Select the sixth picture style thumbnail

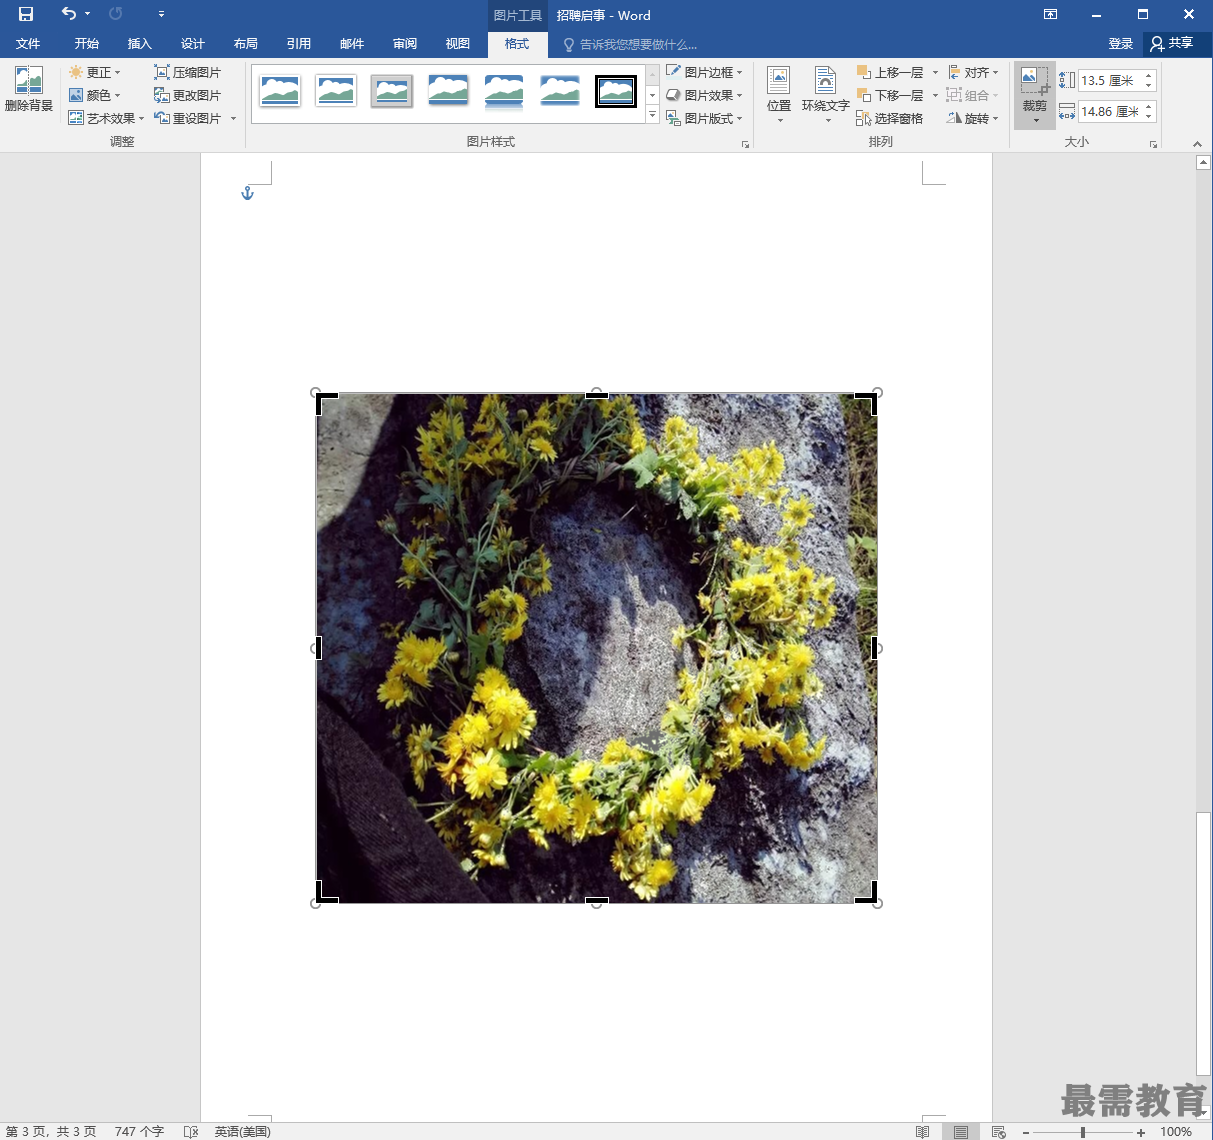point(560,91)
